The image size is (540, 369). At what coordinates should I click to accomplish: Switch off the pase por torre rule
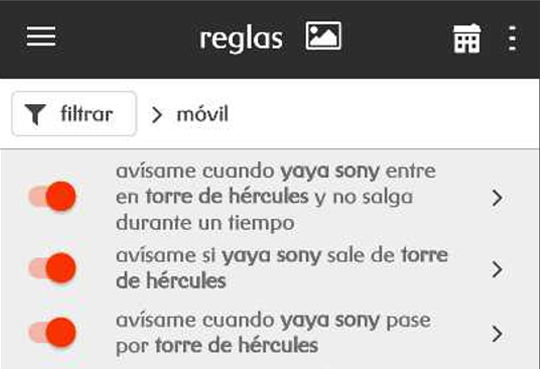tap(52, 332)
